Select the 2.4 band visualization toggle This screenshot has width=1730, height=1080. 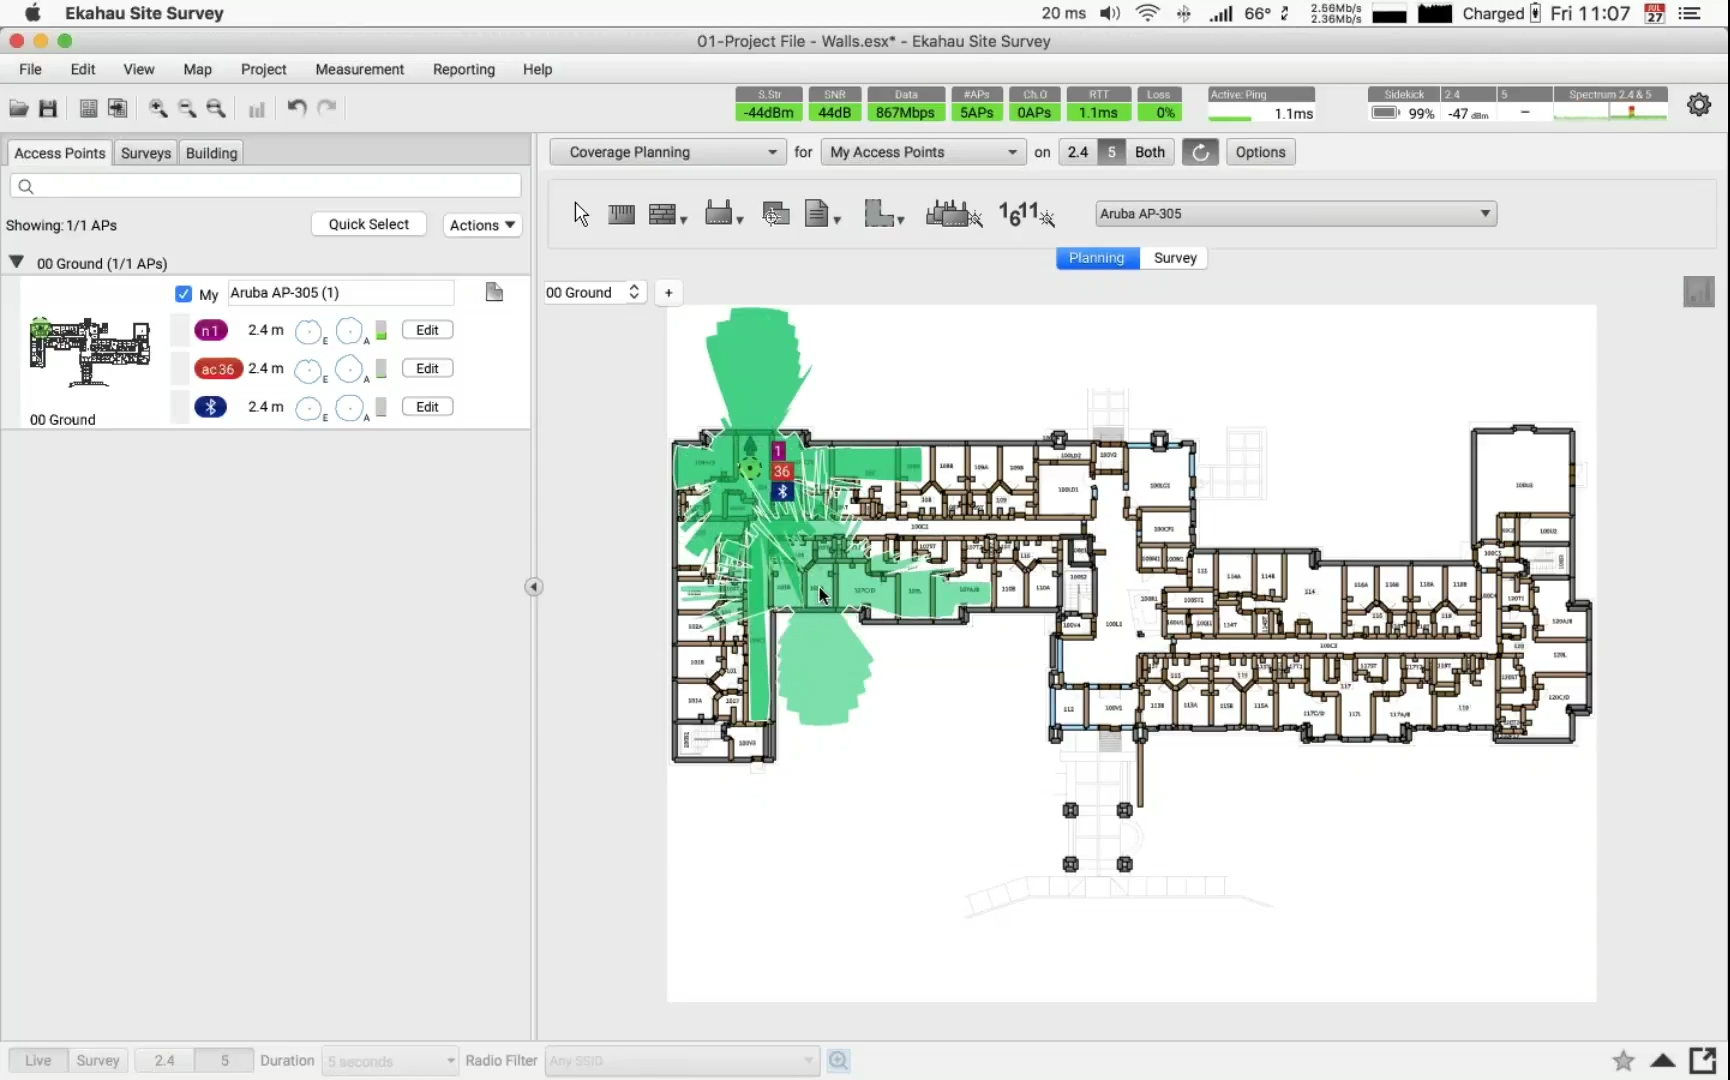[1077, 152]
